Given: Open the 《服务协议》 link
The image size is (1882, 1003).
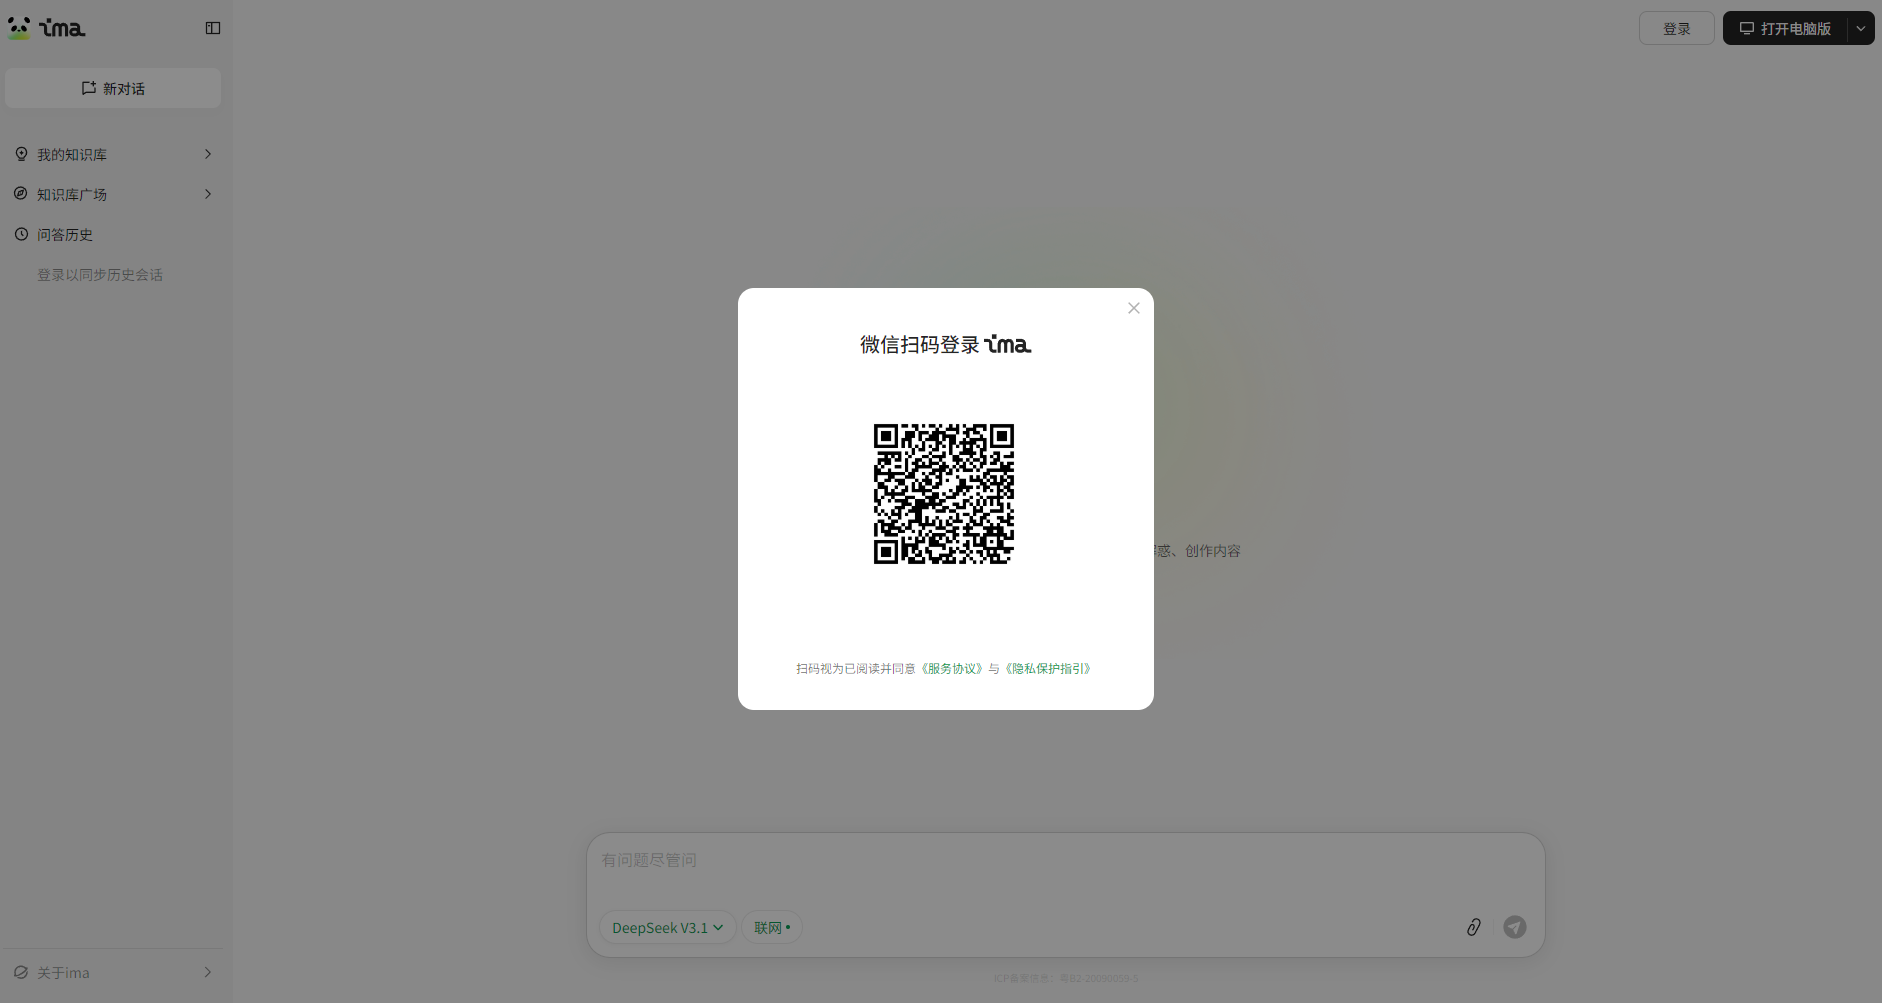Looking at the screenshot, I should click(952, 669).
